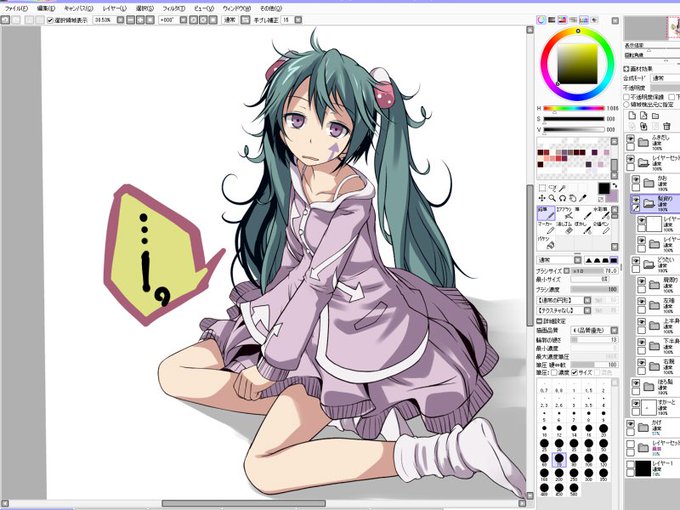Screen dimensions: 680x510
Task: Open the 選択 (Selection) menu
Action: (144, 8)
